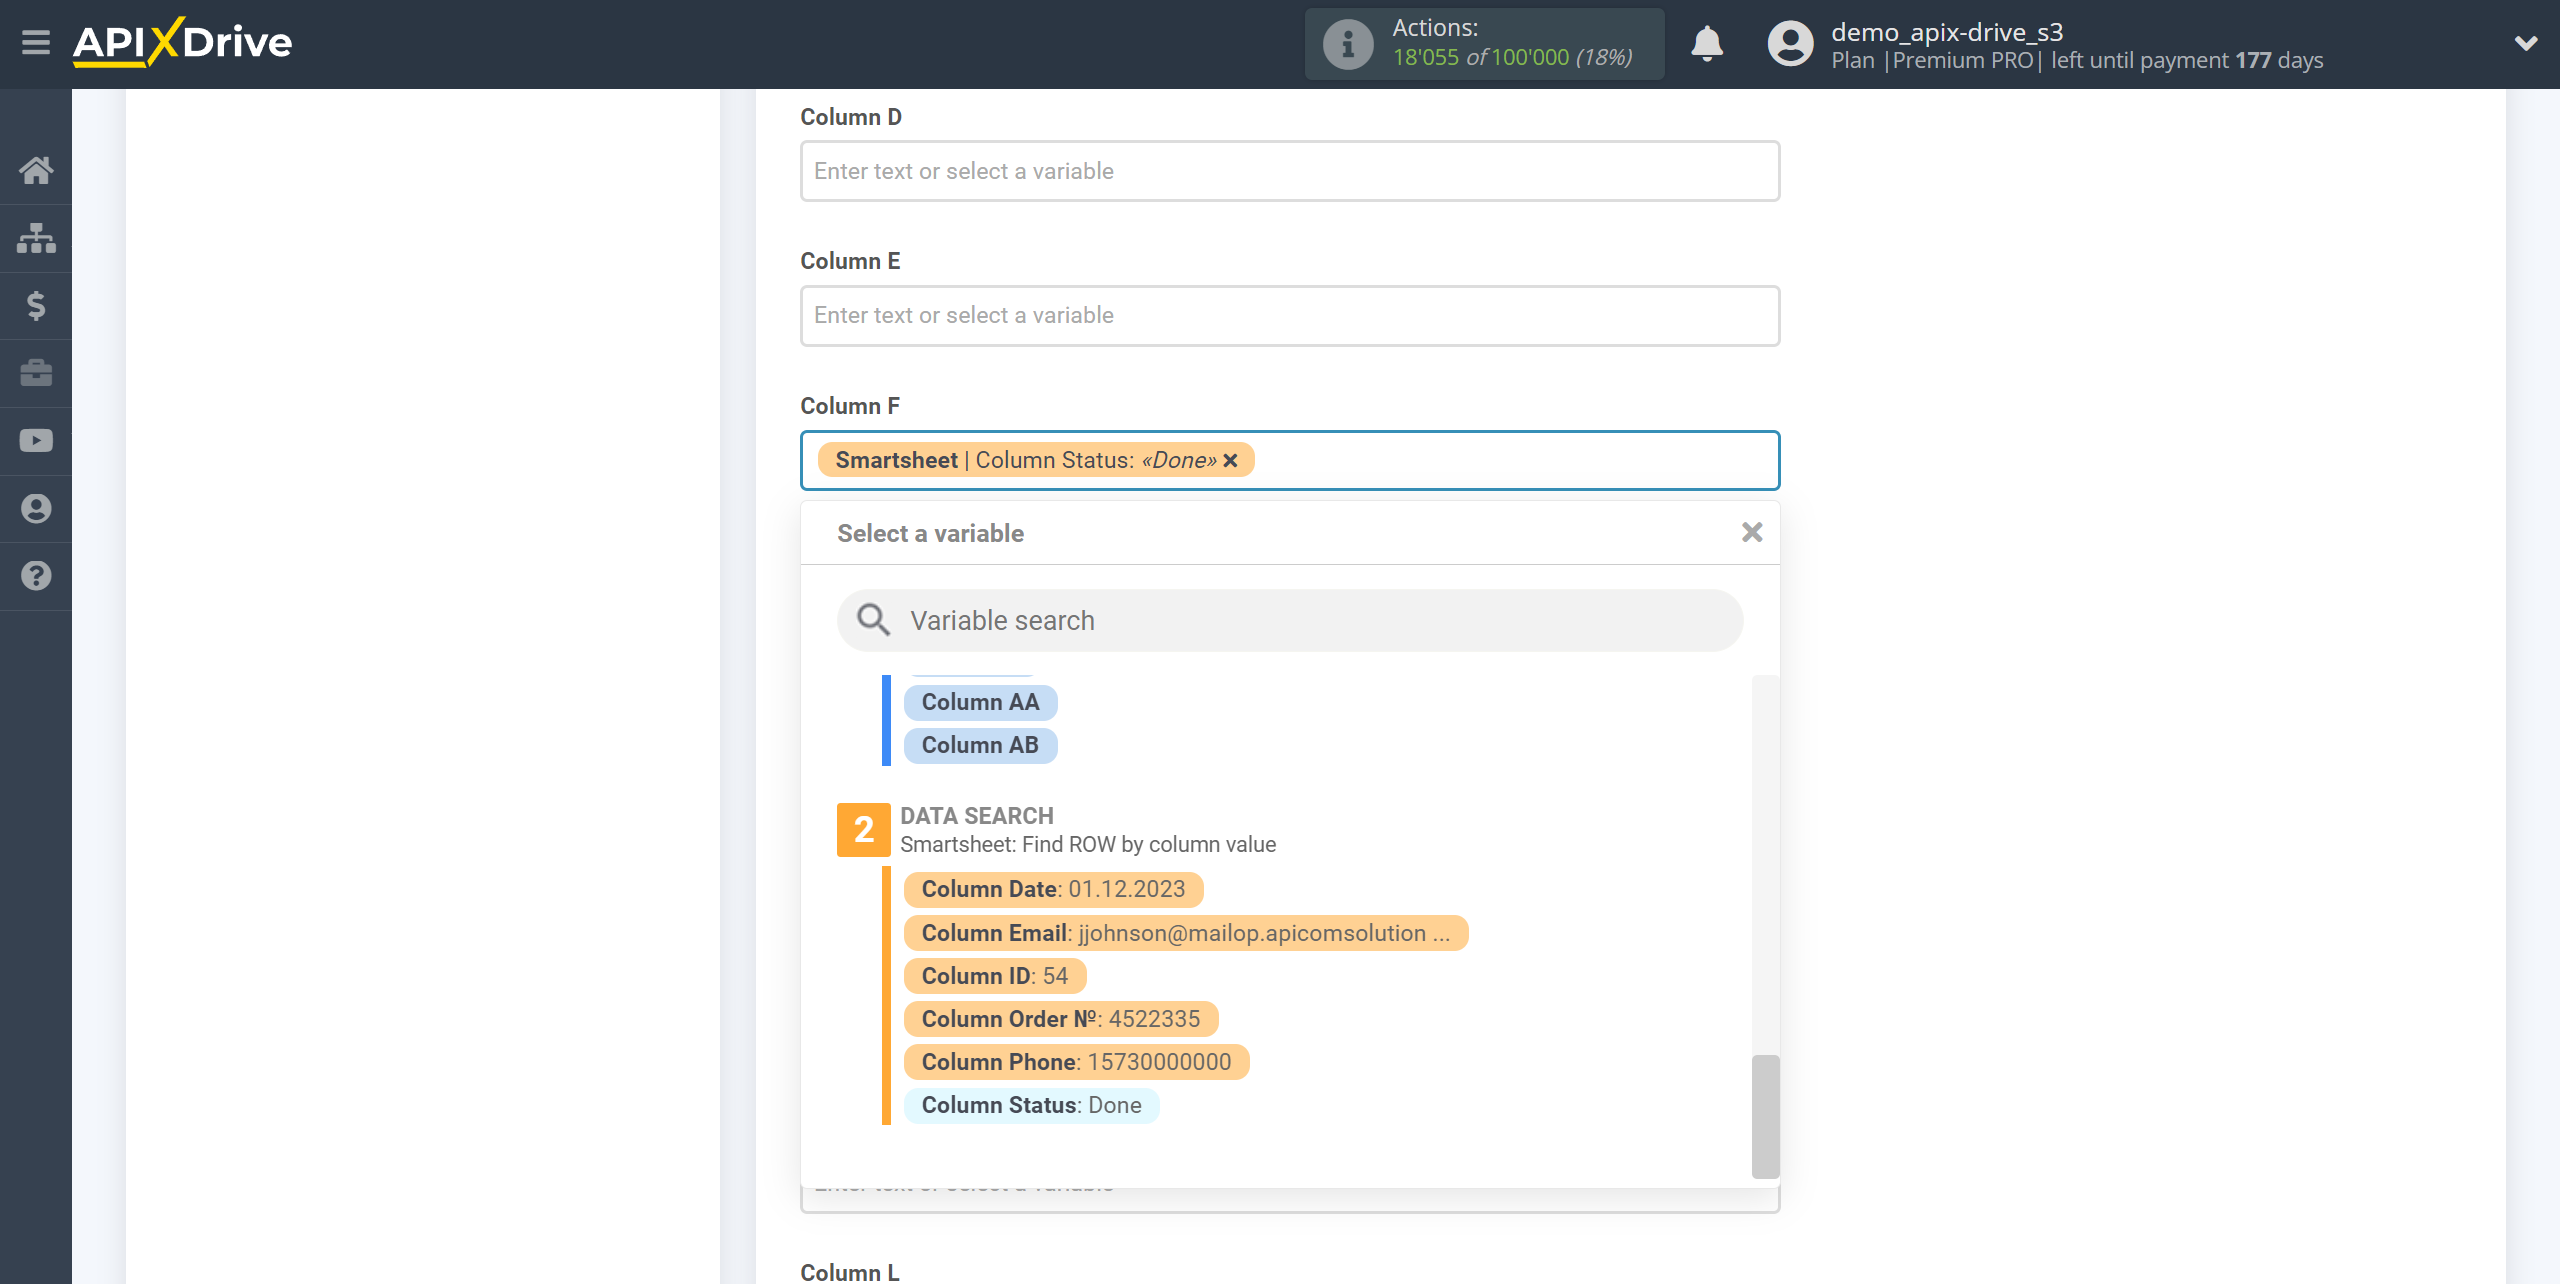The width and height of the screenshot is (2560, 1284).
Task: Click the Column E input field
Action: (x=1290, y=316)
